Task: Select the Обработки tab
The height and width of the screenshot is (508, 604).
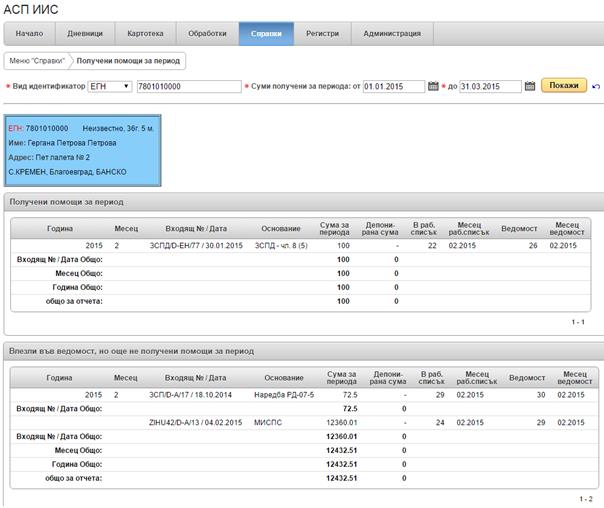Action: click(207, 33)
